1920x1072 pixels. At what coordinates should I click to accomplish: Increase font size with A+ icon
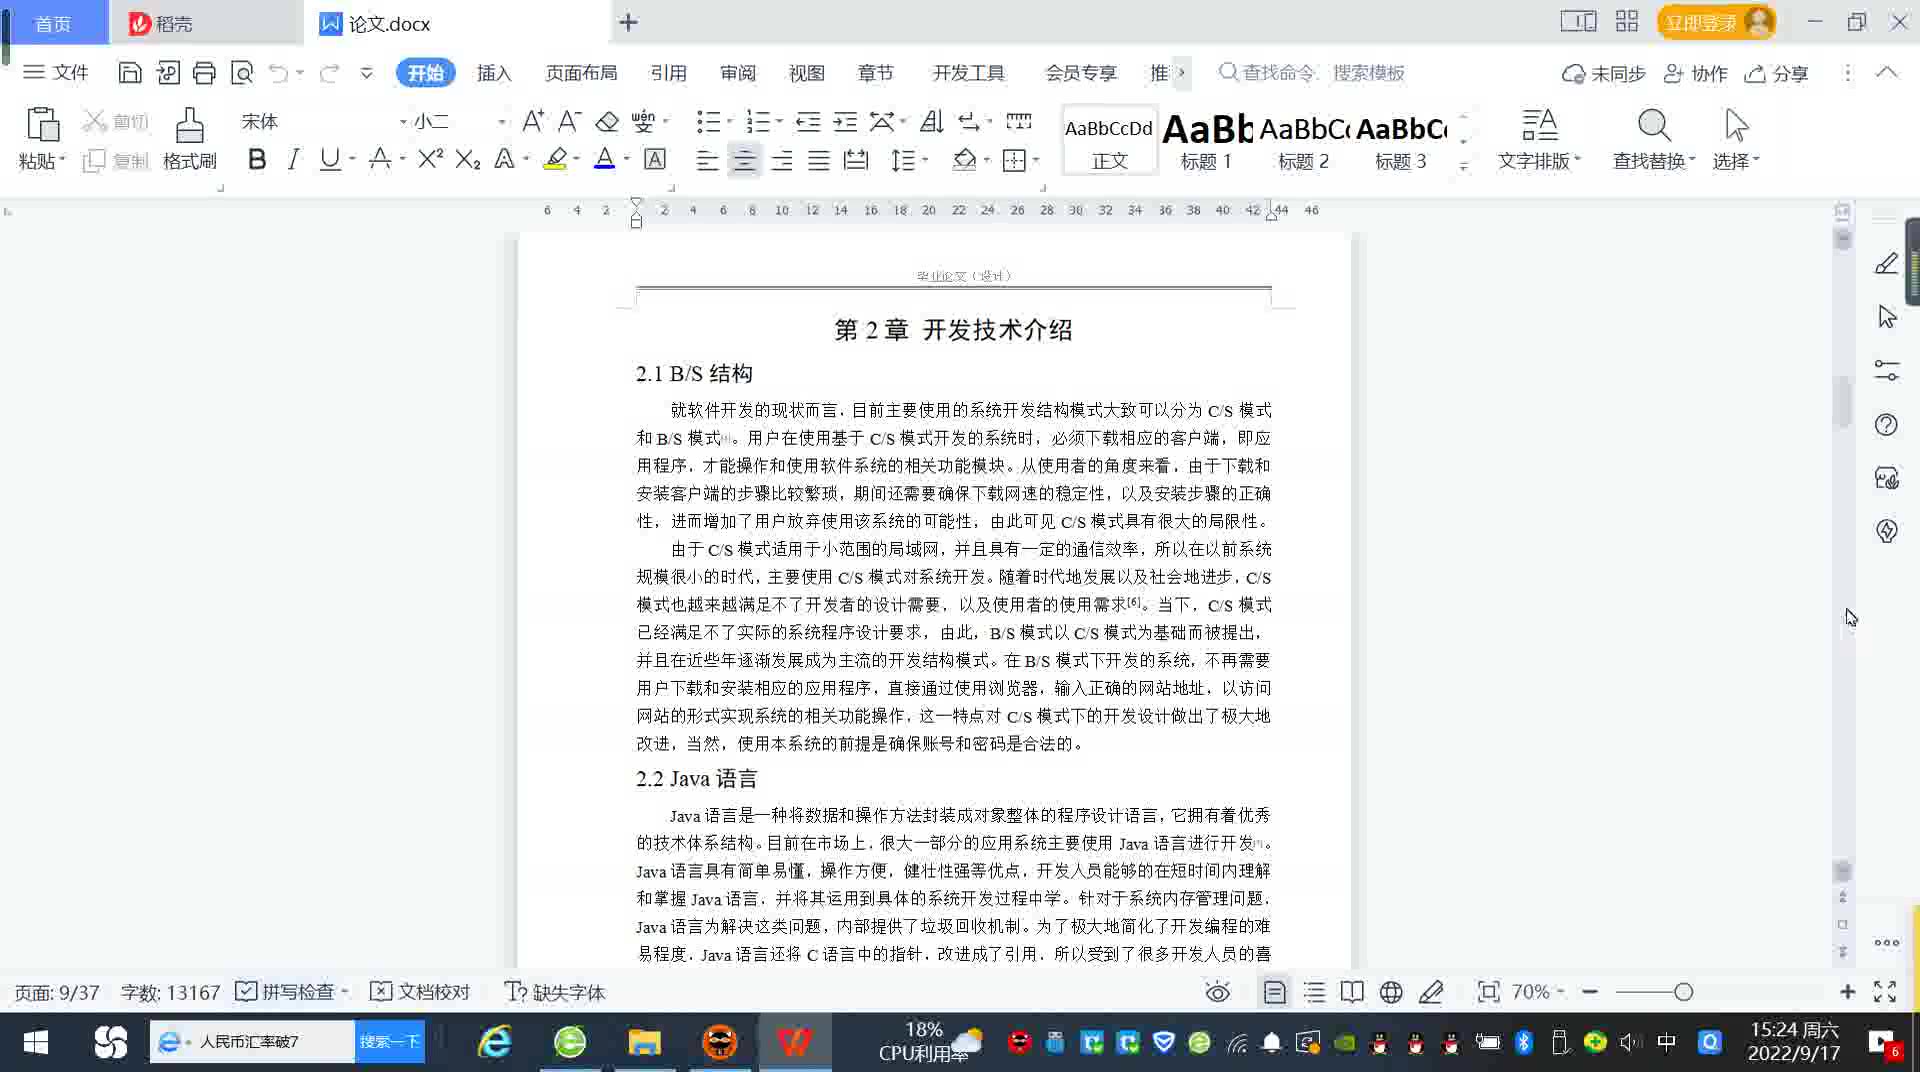point(533,122)
